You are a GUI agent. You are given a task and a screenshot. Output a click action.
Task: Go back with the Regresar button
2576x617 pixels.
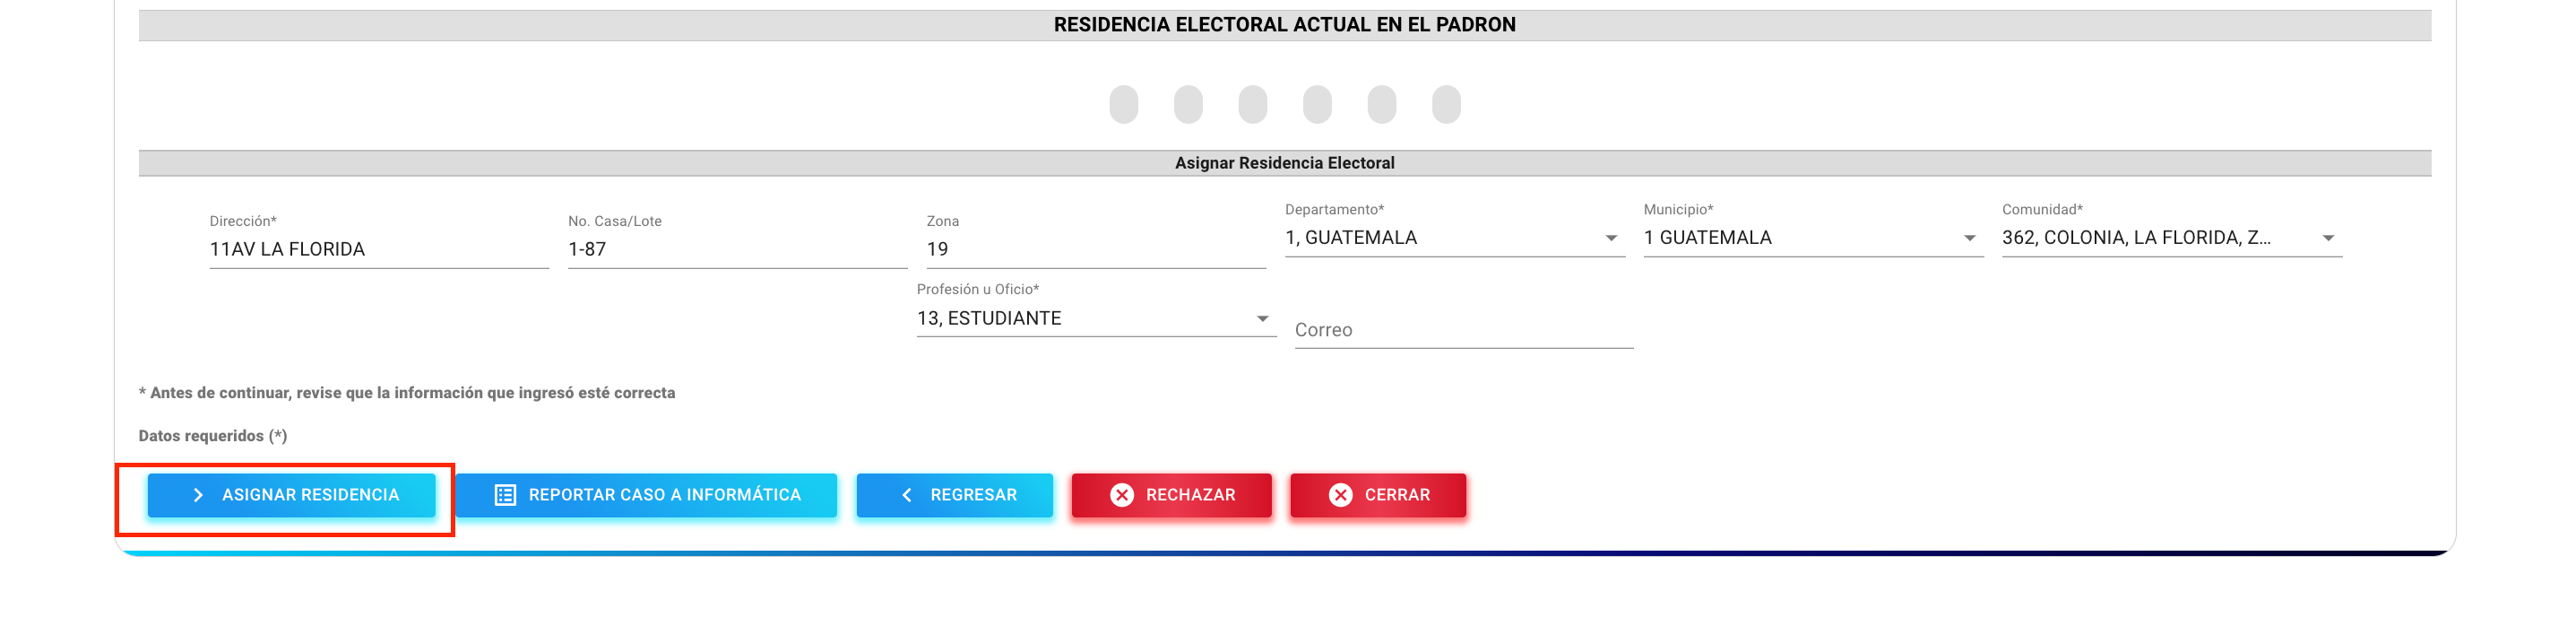coord(954,495)
